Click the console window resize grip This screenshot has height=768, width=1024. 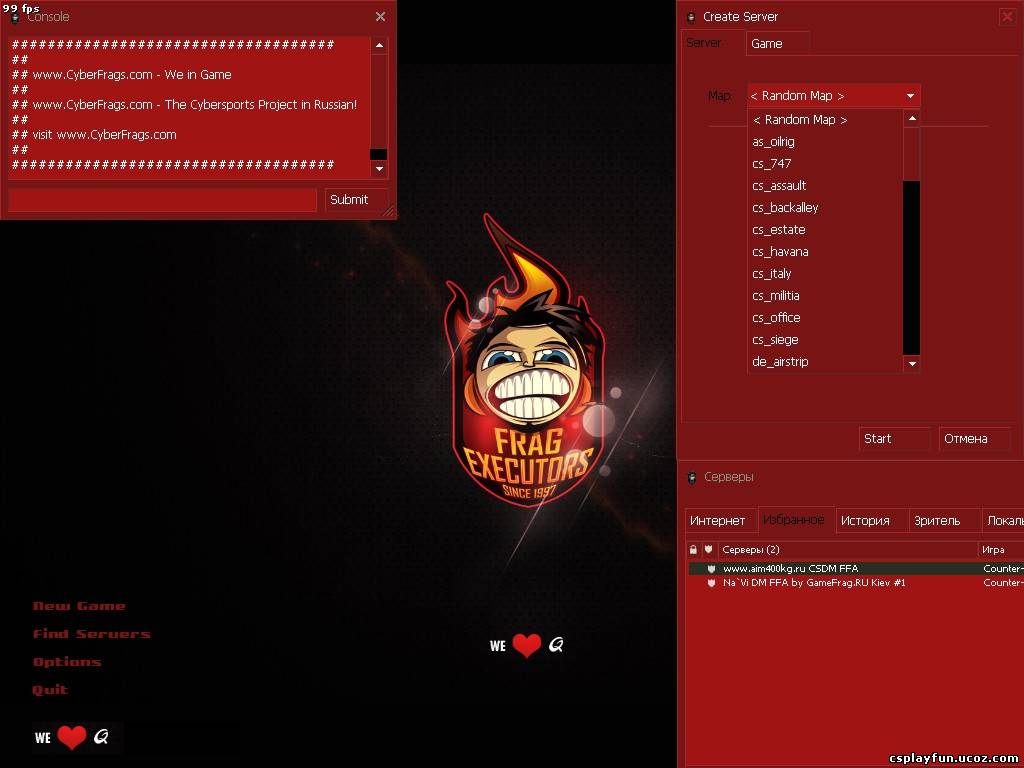click(389, 210)
